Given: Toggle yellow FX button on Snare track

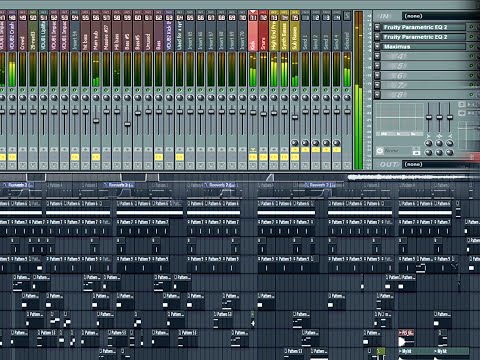Looking at the screenshot, I should 263,157.
